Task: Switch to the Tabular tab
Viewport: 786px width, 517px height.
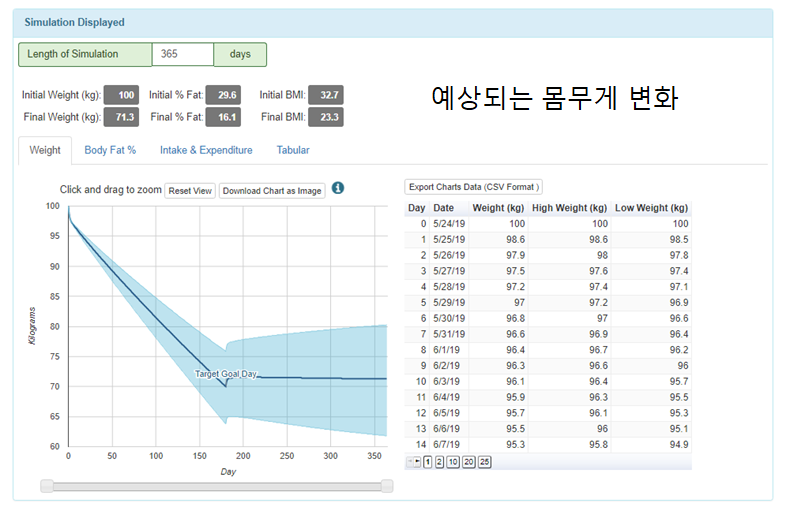Action: pyautogui.click(x=293, y=150)
